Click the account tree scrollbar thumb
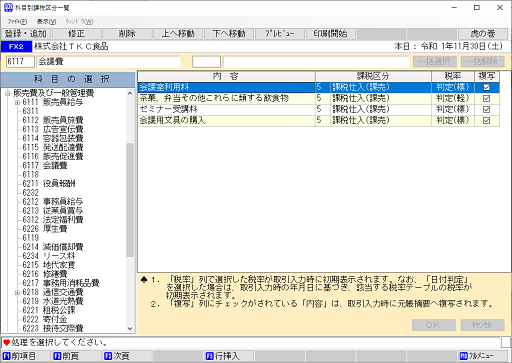 (x=130, y=200)
